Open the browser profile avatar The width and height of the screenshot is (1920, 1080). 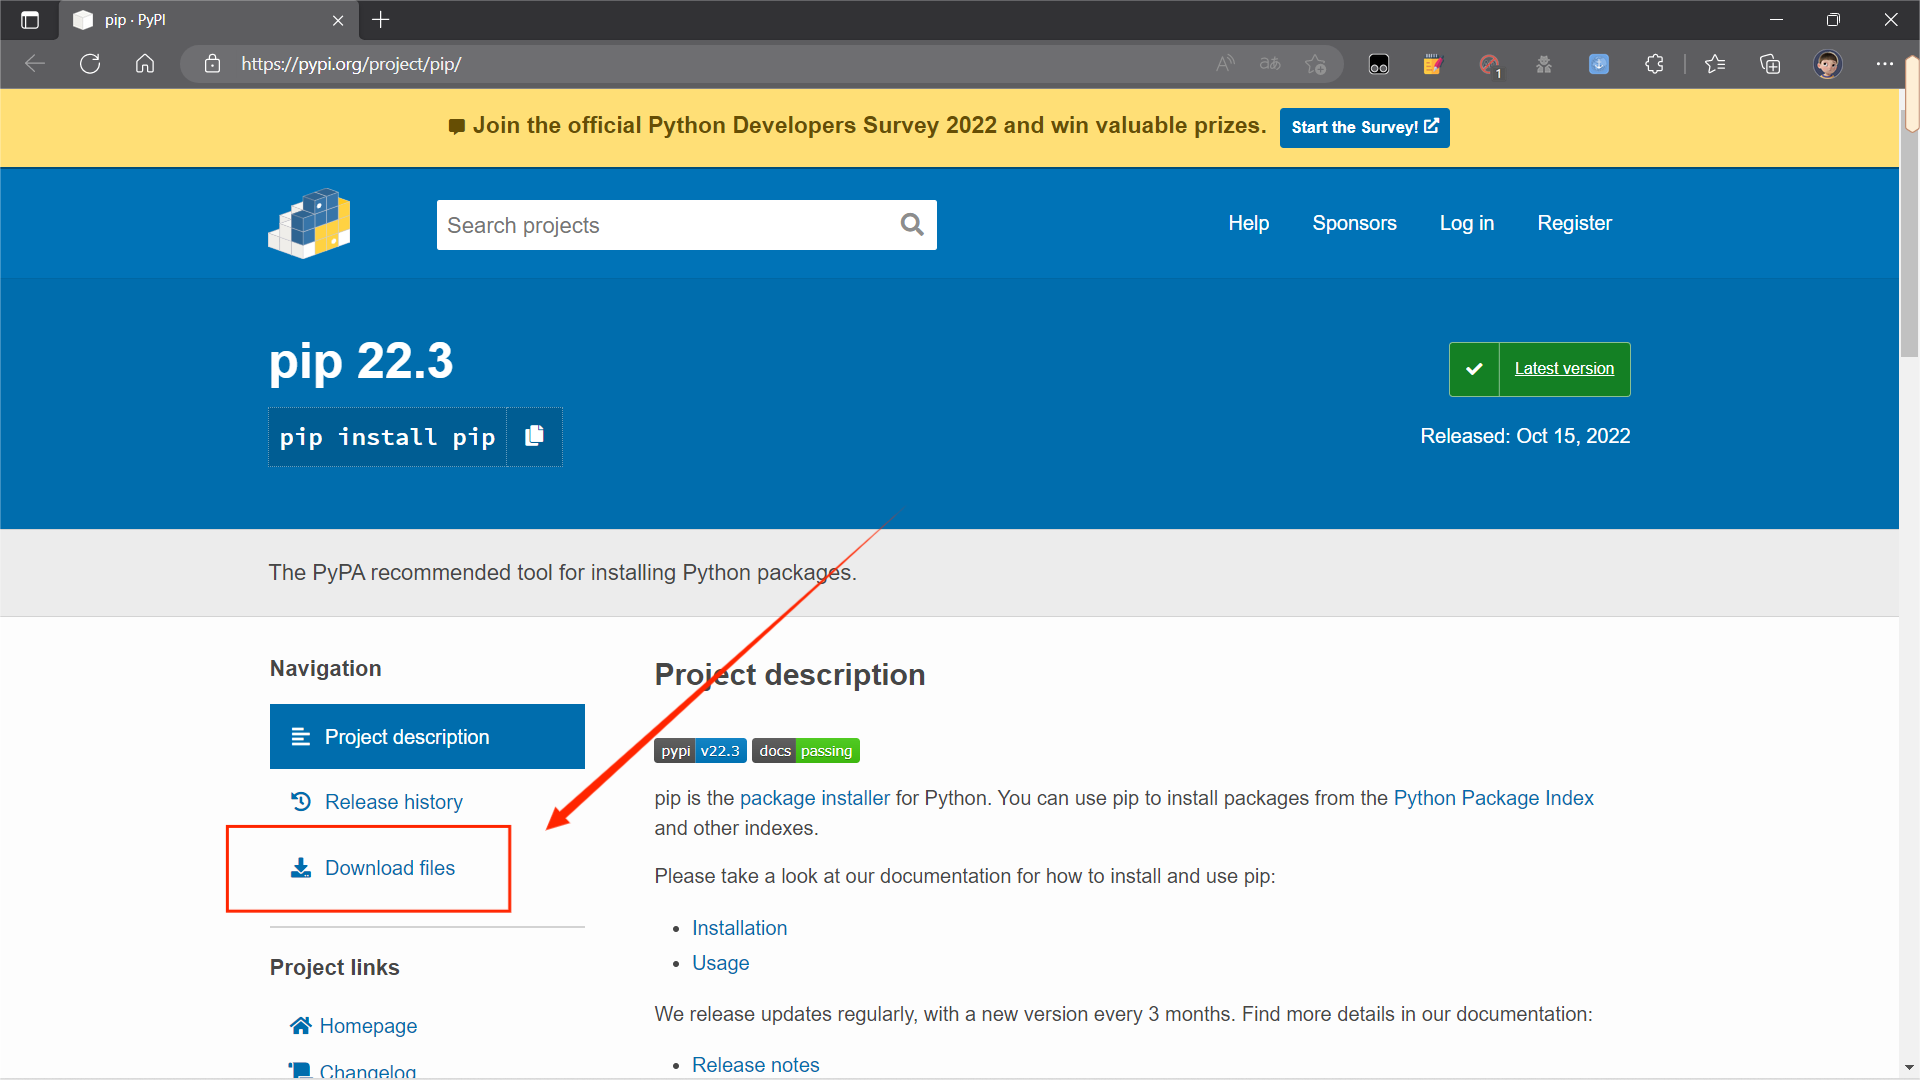pyautogui.click(x=1828, y=64)
